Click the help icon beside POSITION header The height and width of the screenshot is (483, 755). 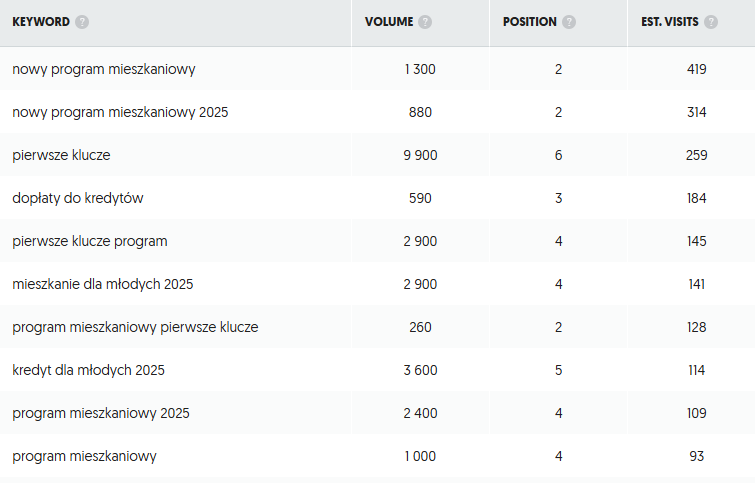(x=569, y=22)
